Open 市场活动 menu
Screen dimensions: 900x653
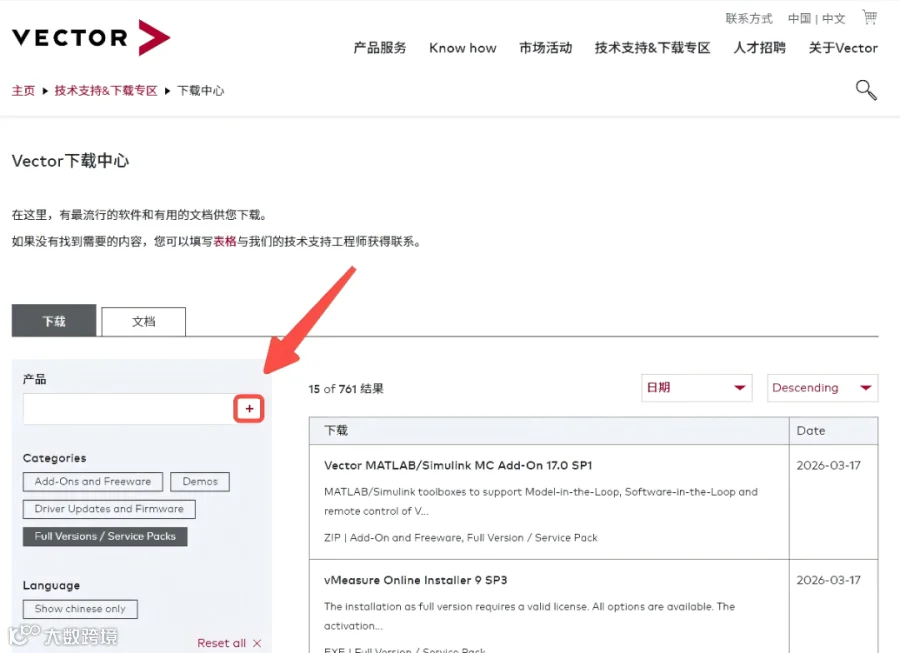pyautogui.click(x=545, y=48)
